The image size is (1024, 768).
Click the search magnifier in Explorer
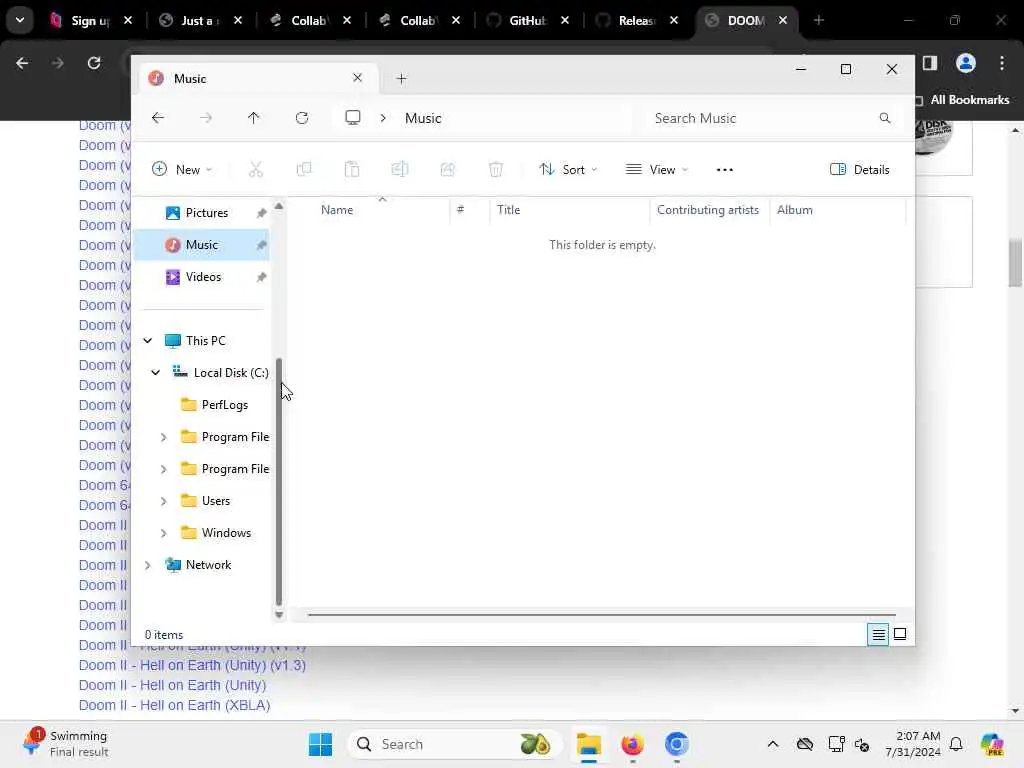click(x=885, y=118)
